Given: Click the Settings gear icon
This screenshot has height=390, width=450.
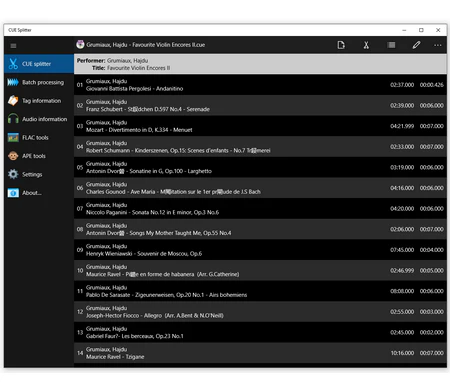Looking at the screenshot, I should [x=13, y=174].
